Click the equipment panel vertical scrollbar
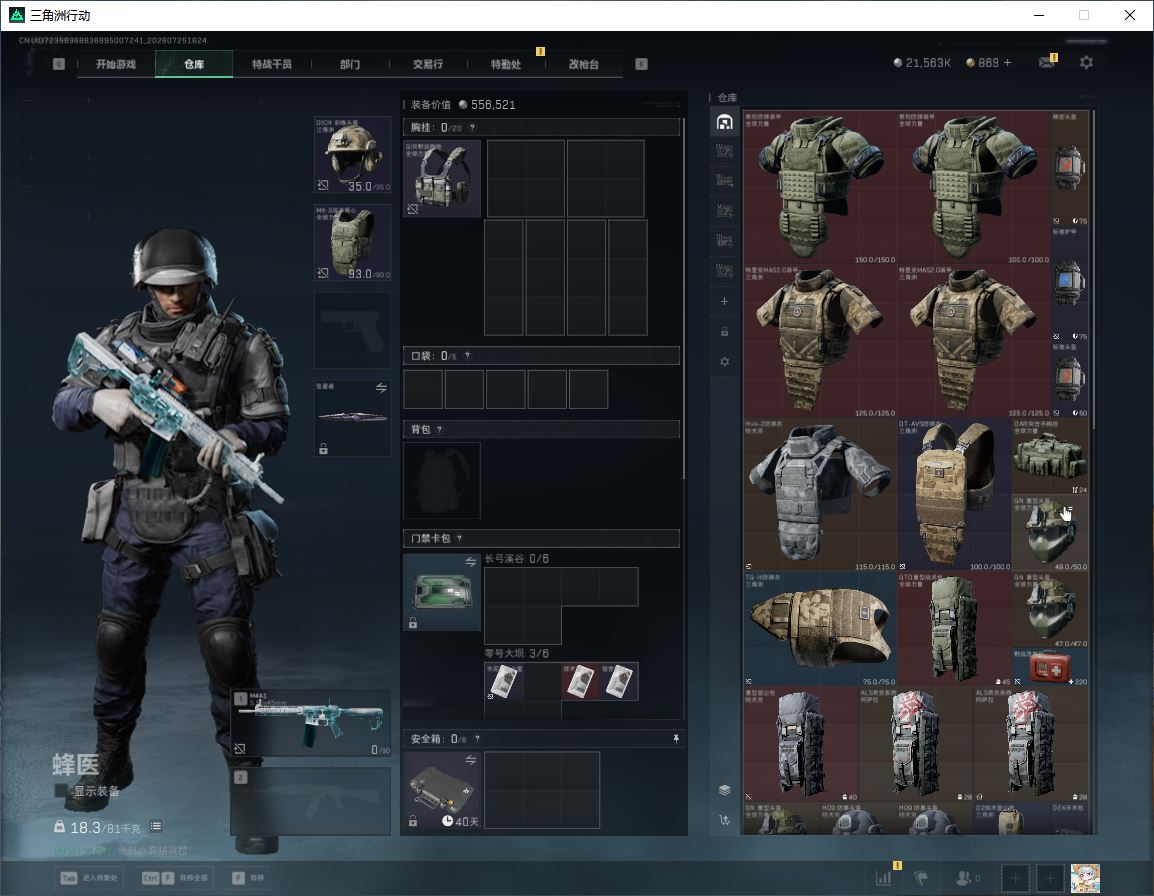 coord(684,298)
